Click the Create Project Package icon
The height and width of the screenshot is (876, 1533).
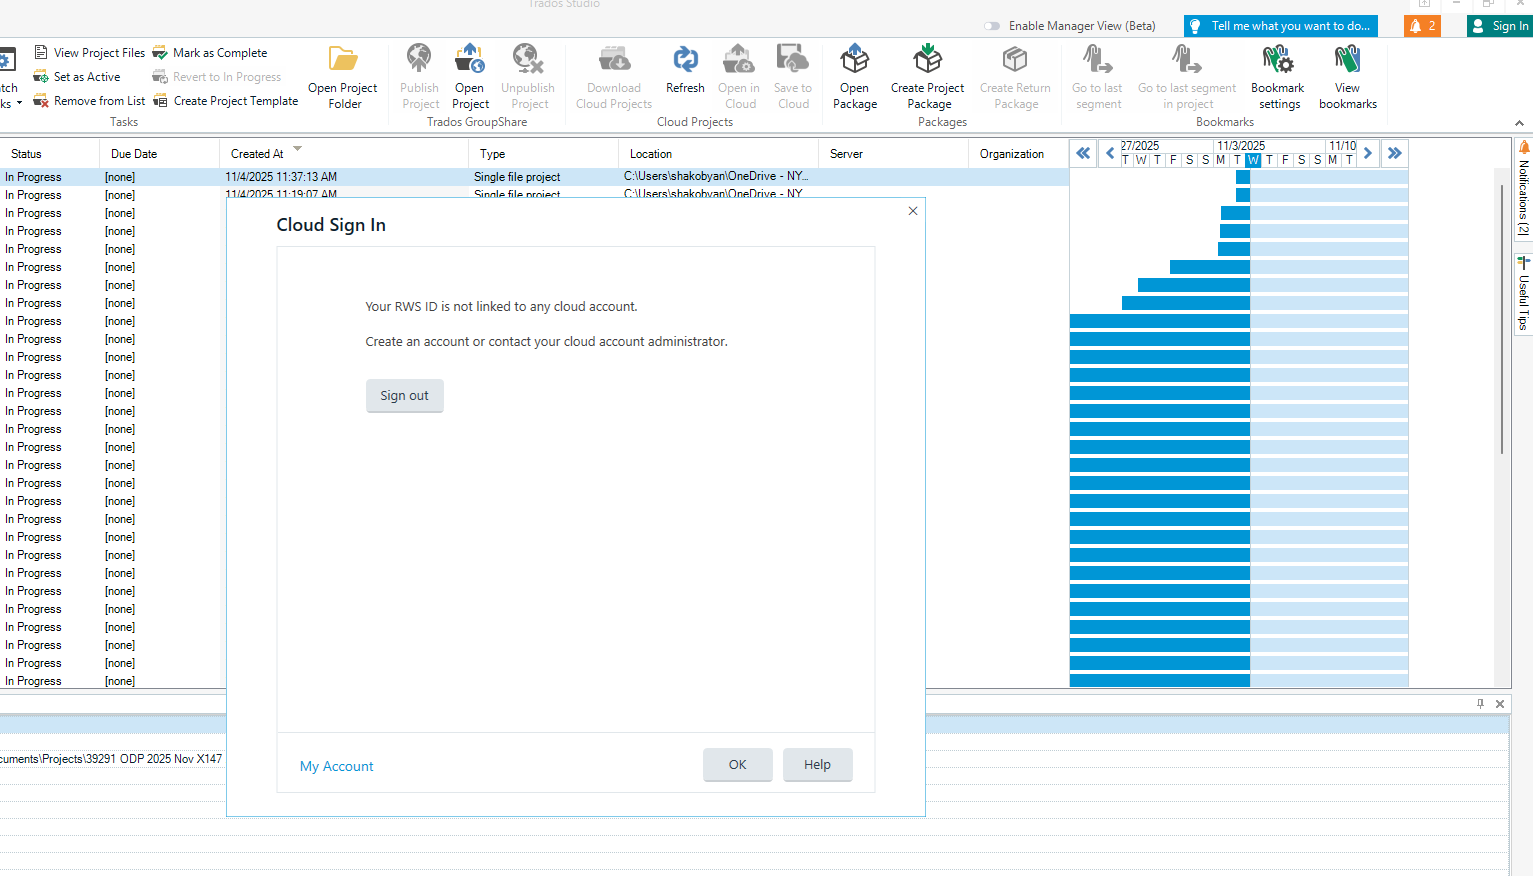(x=927, y=75)
